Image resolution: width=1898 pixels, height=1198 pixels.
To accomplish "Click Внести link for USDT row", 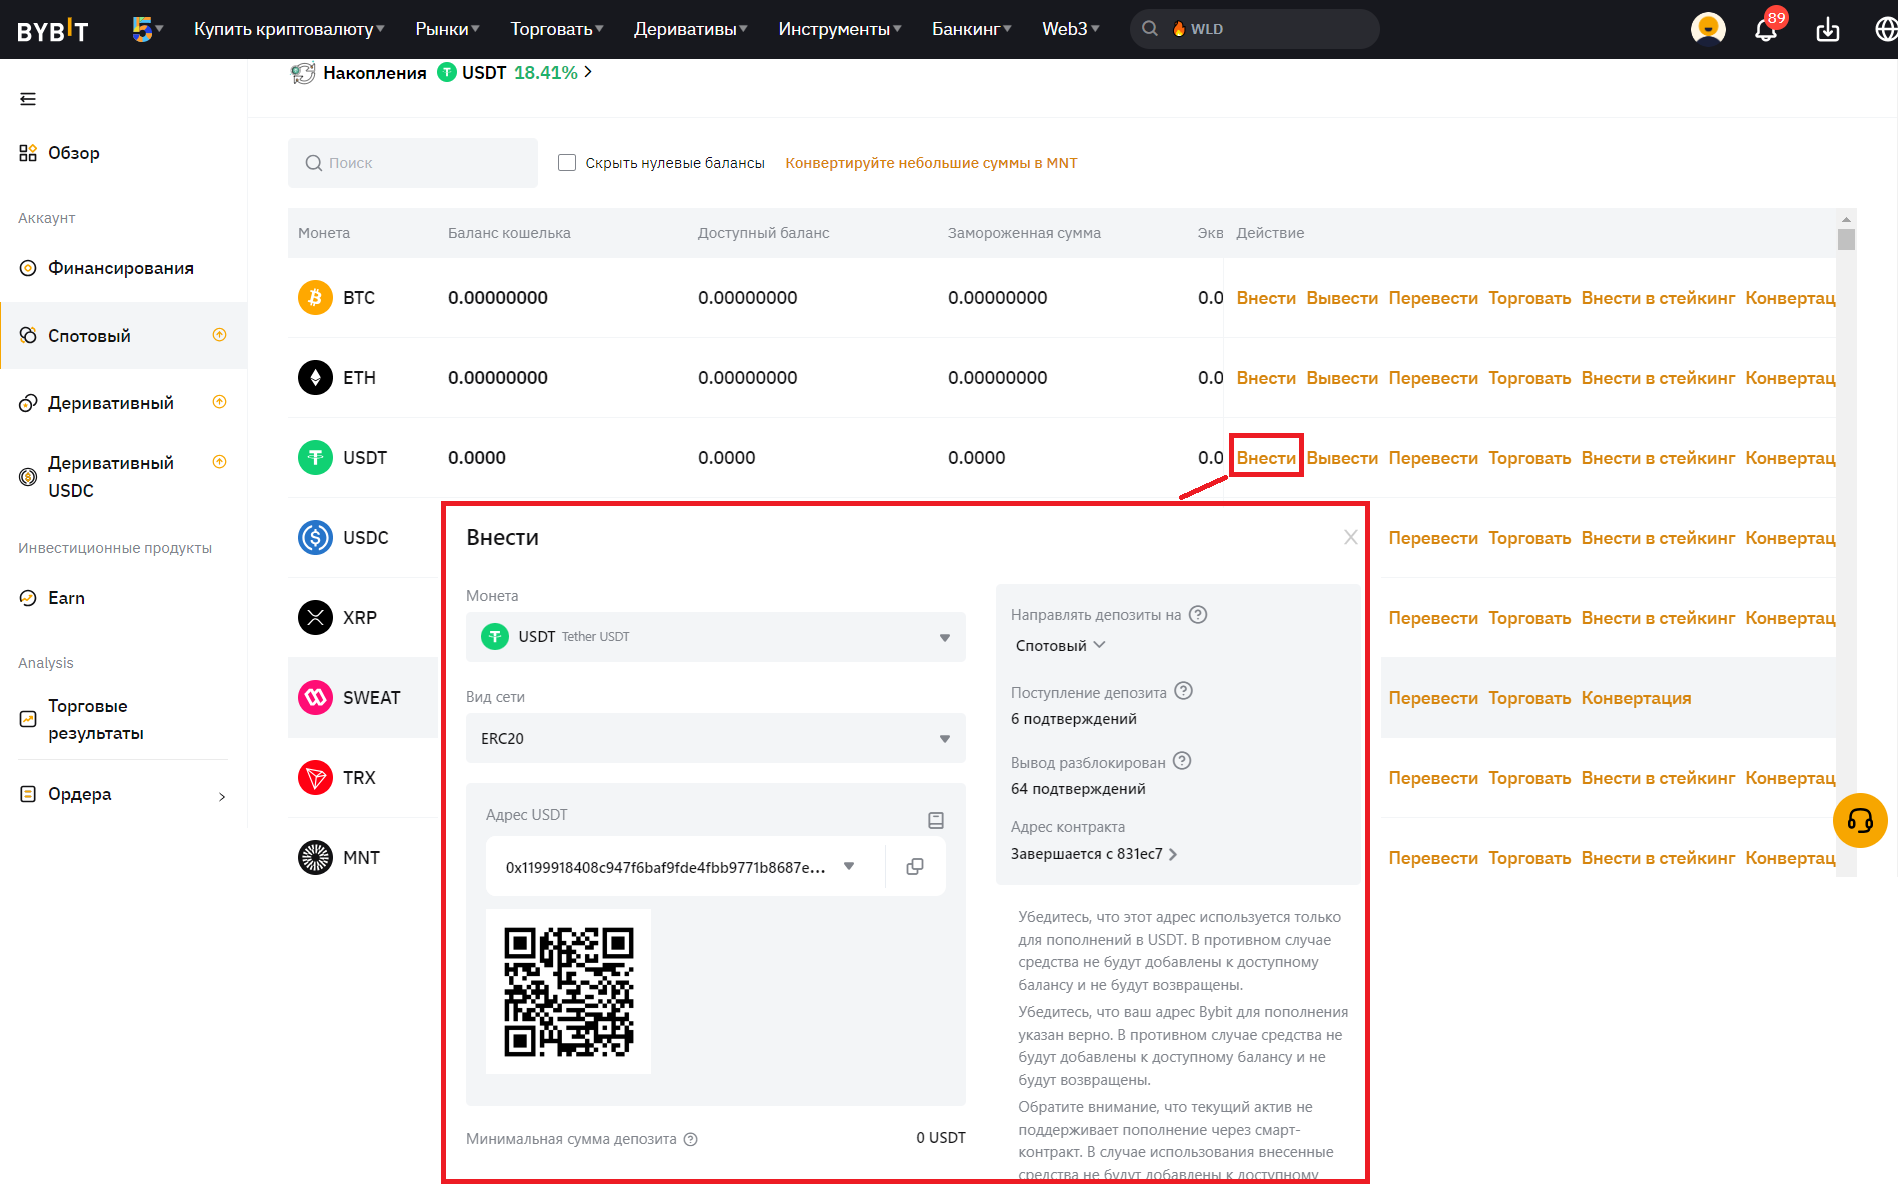I will (x=1265, y=458).
